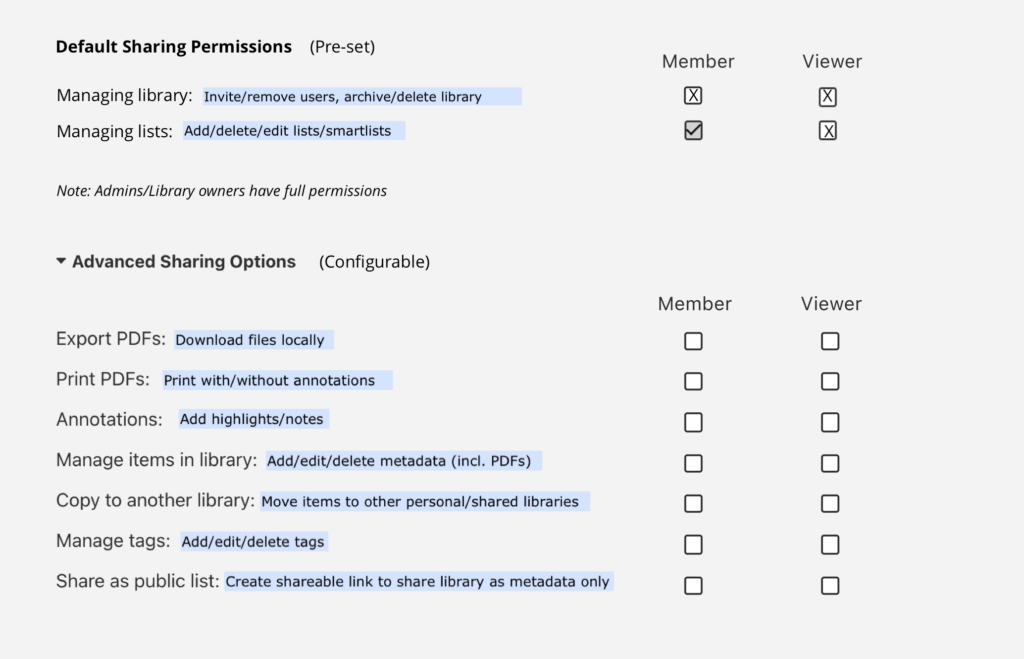Tick Manage items in library for Member
This screenshot has width=1024, height=659.
(693, 463)
